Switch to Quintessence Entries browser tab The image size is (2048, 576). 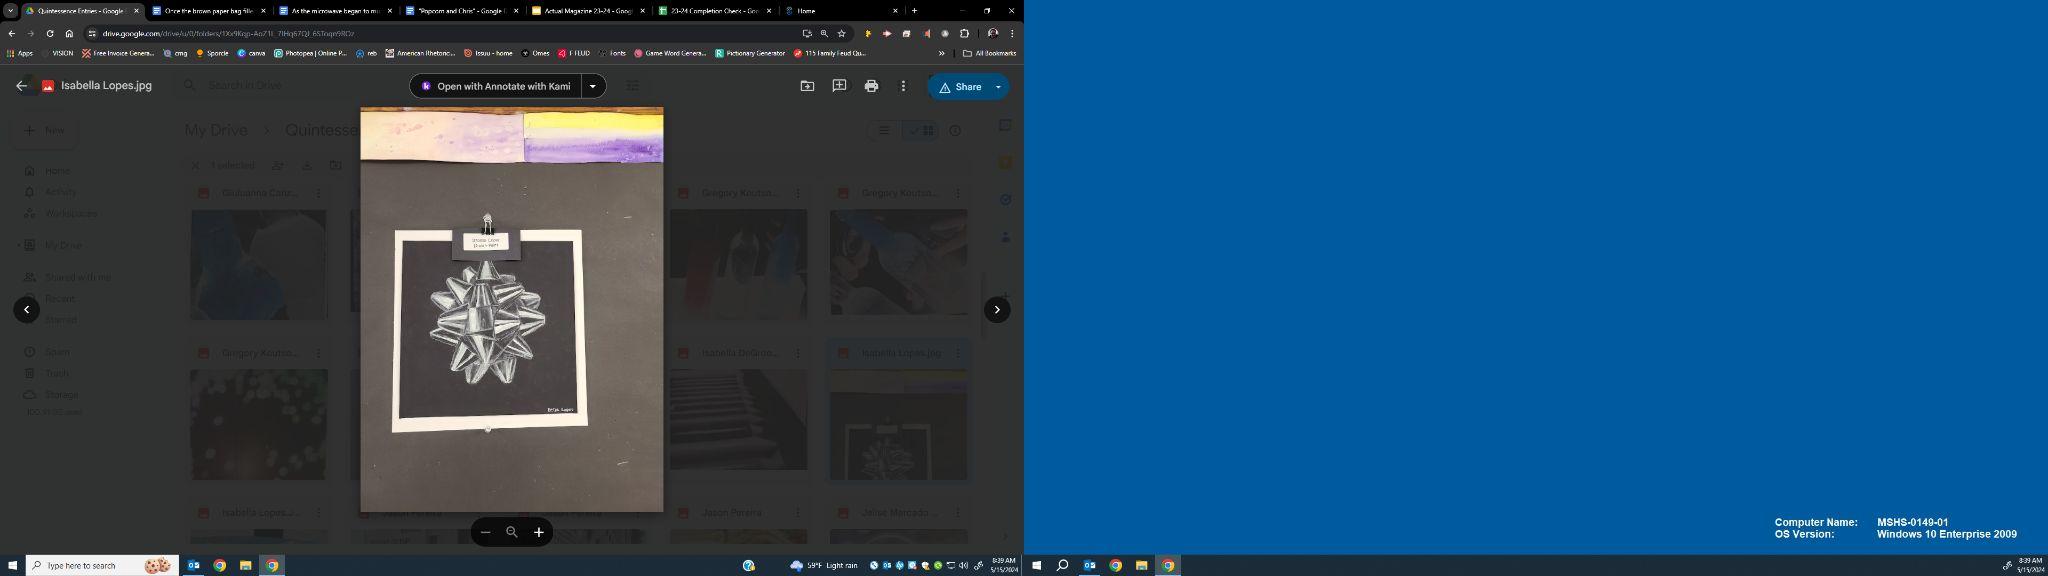(81, 11)
